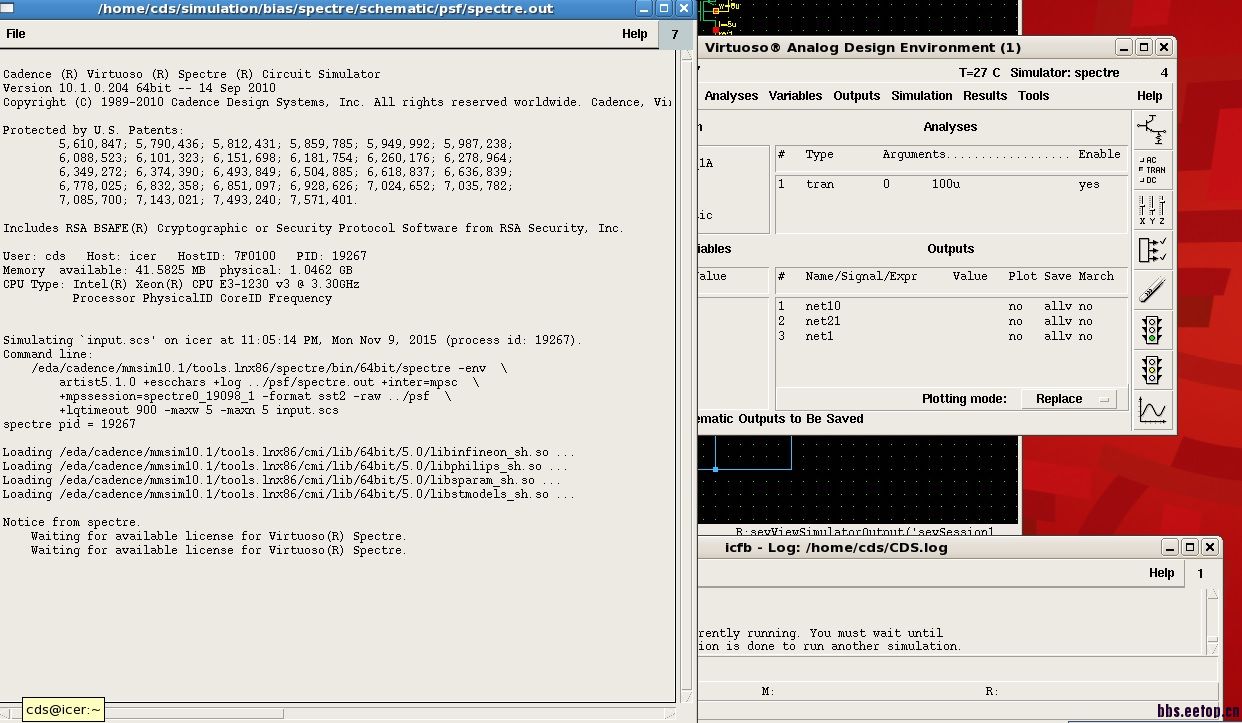Click the Delete eraser icon

pyautogui.click(x=1152, y=290)
